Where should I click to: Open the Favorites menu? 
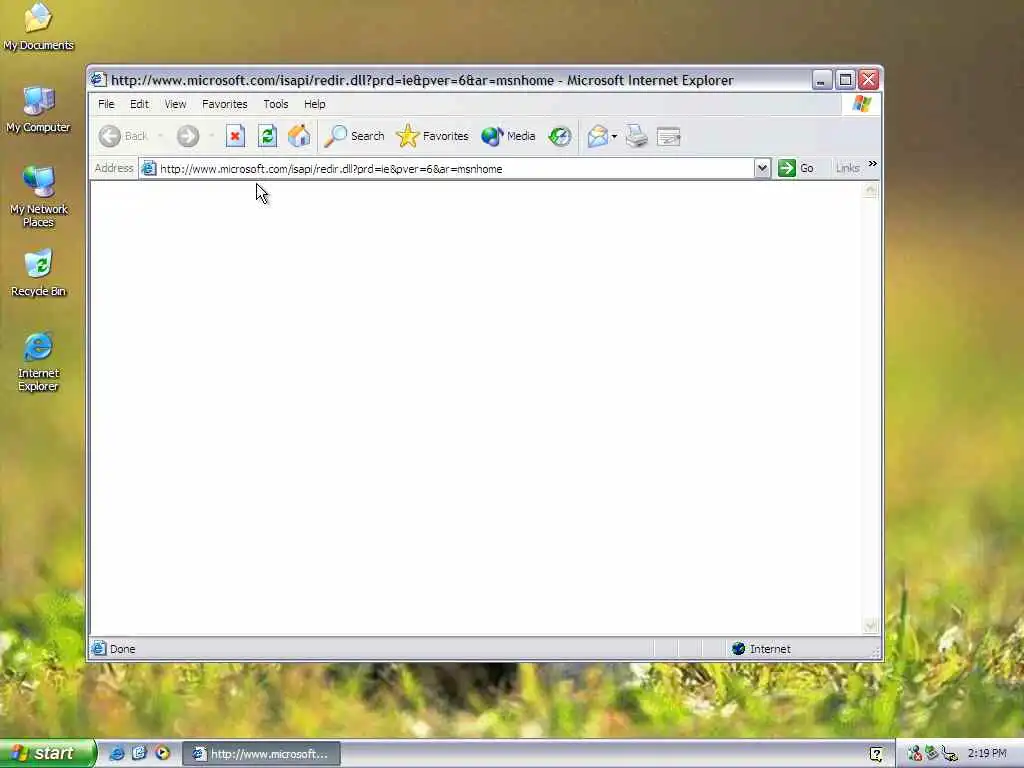pos(225,104)
